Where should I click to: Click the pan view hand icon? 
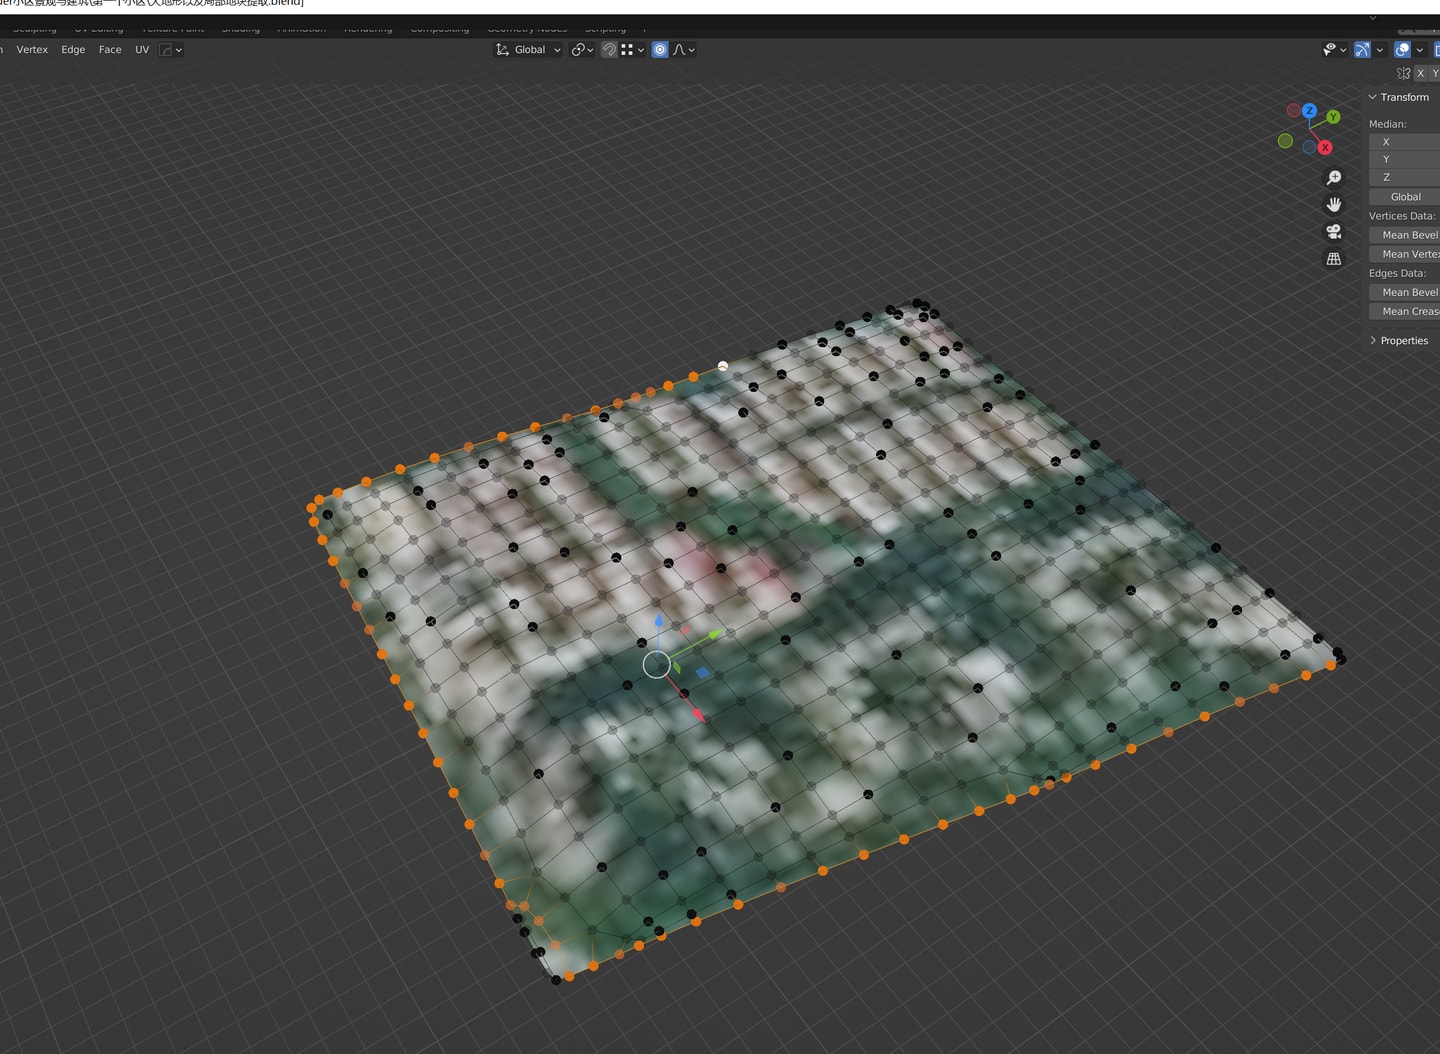(1334, 204)
